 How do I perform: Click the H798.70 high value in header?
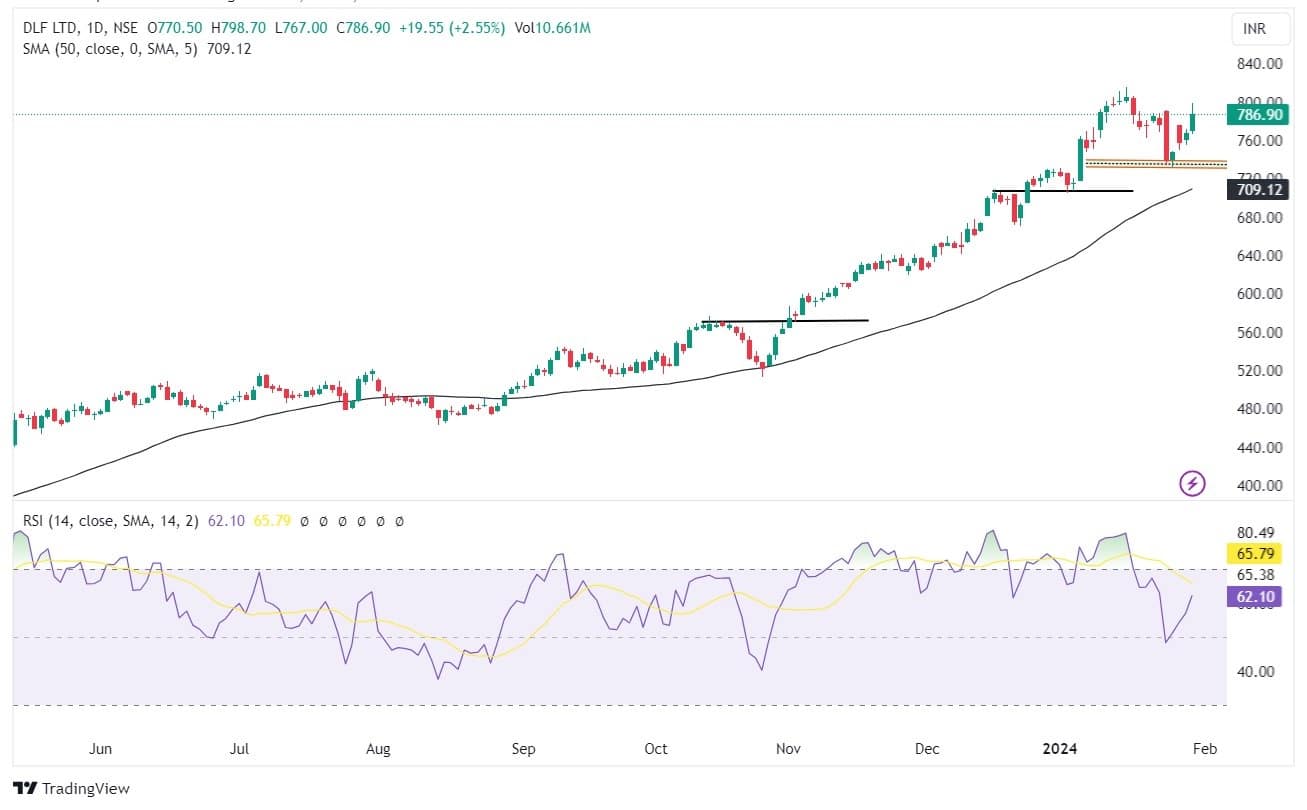pyautogui.click(x=238, y=28)
